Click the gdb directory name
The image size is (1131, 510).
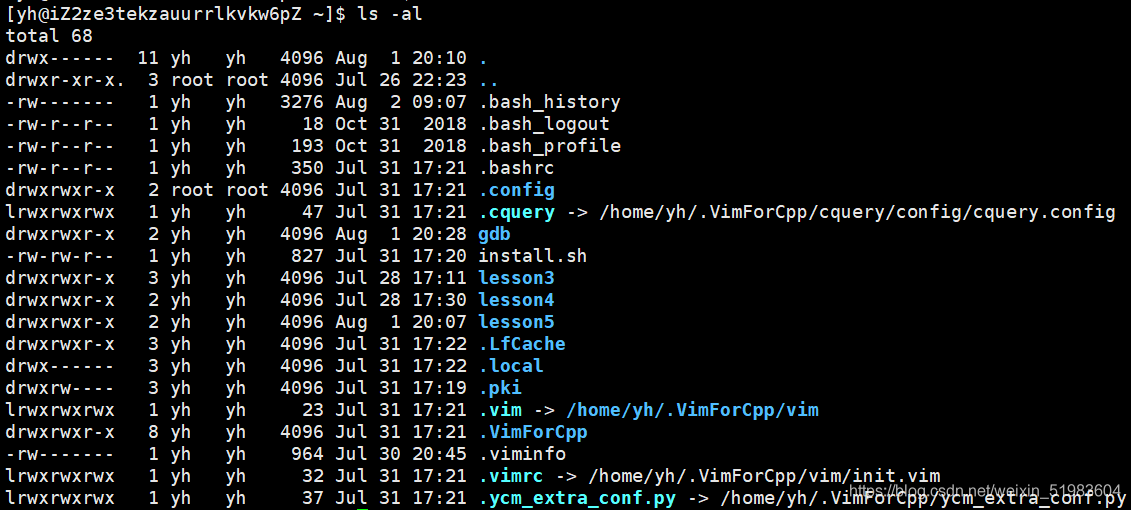494,234
